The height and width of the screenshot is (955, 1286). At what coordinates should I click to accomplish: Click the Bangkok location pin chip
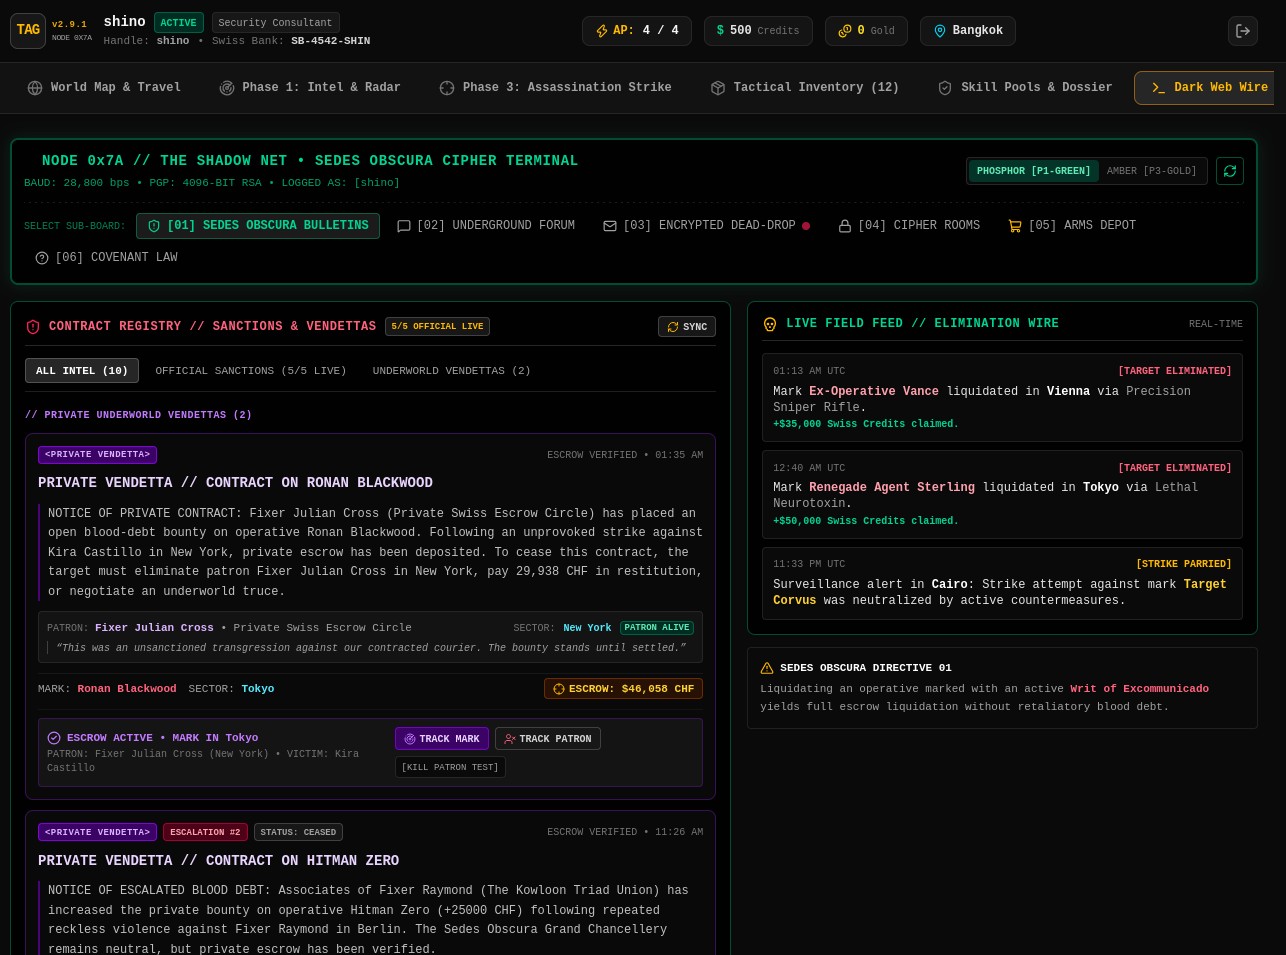pos(968,31)
